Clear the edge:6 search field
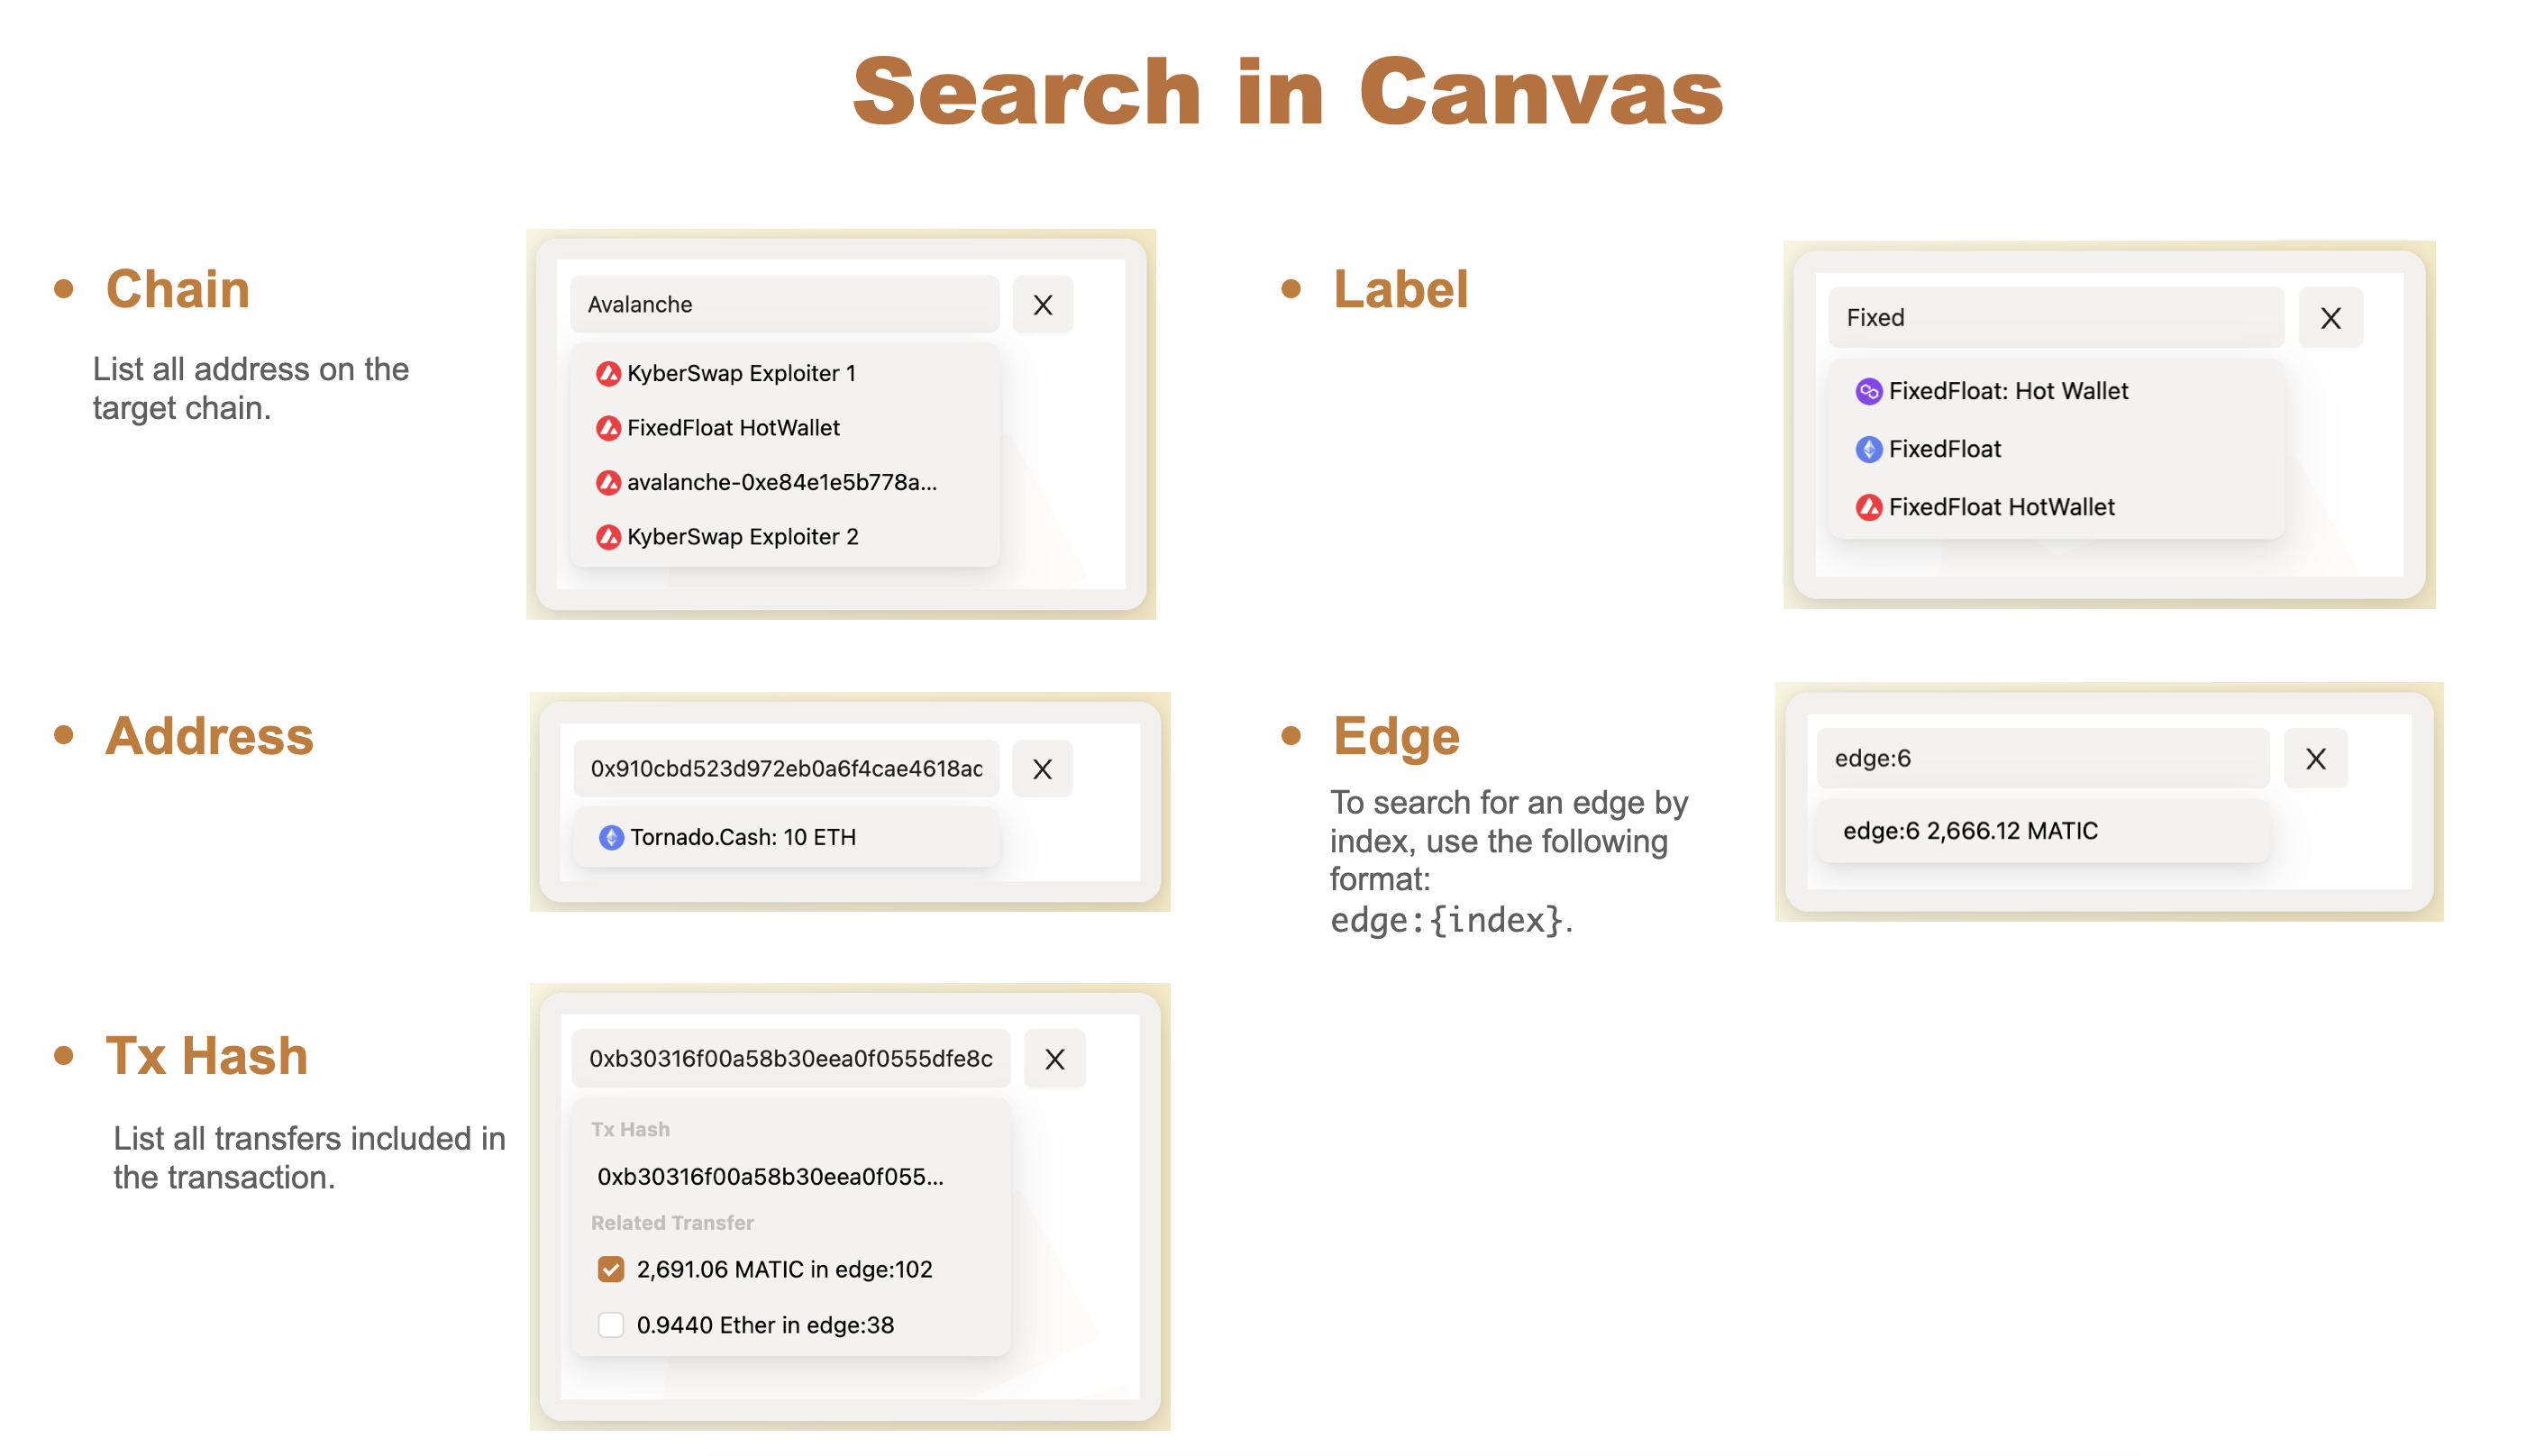 coord(2314,759)
